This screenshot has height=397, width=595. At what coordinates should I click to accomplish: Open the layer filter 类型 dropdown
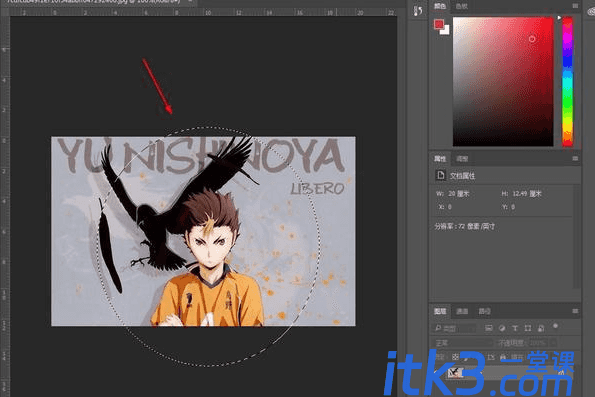pyautogui.click(x=454, y=328)
